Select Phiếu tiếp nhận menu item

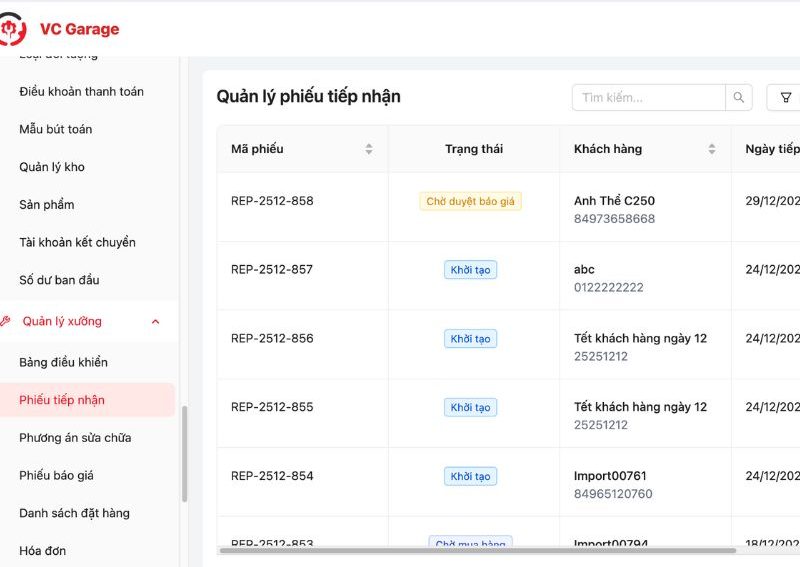pos(62,400)
